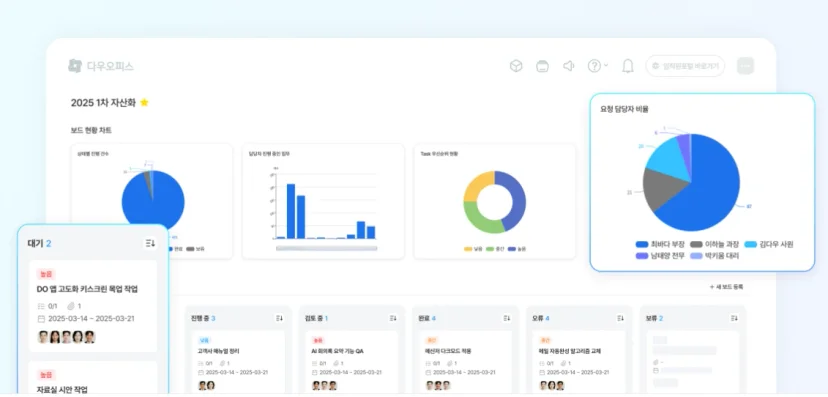Click the 보류 2 column header
The width and height of the screenshot is (828, 397).
tap(654, 318)
